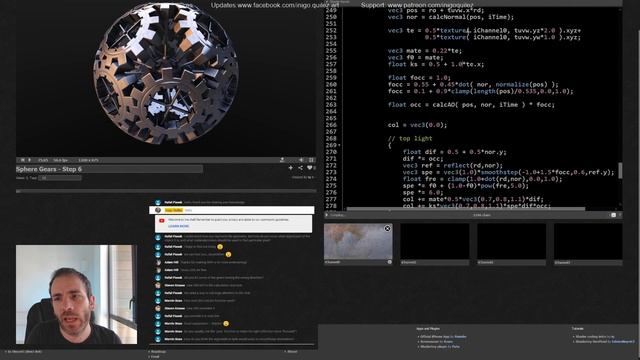
Task: Click the webcam video of the streamer
Action: click(x=77, y=294)
